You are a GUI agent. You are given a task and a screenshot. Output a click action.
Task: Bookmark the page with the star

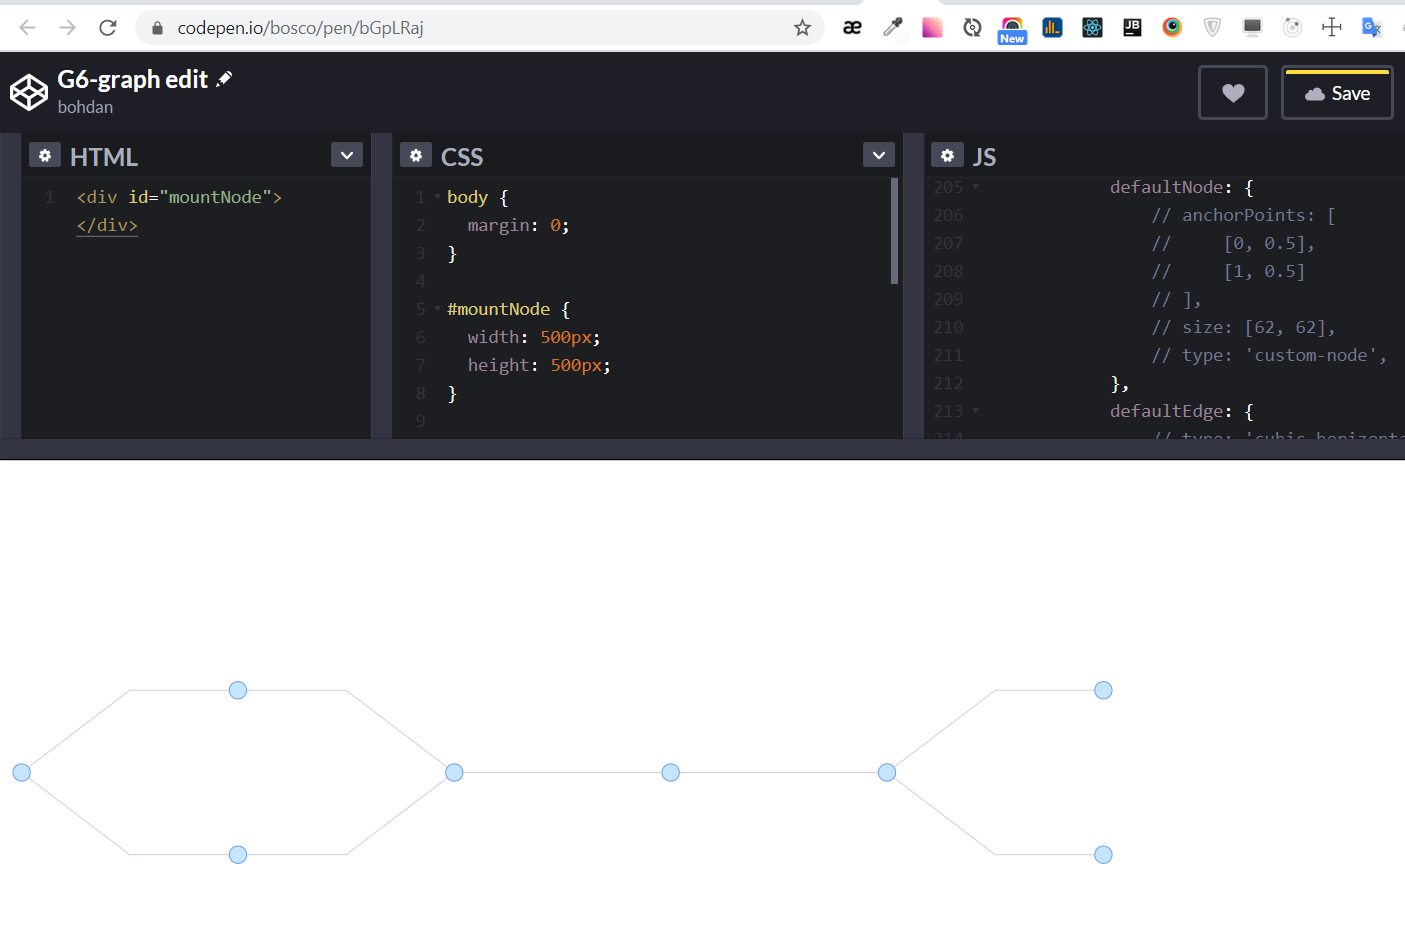coord(802,28)
